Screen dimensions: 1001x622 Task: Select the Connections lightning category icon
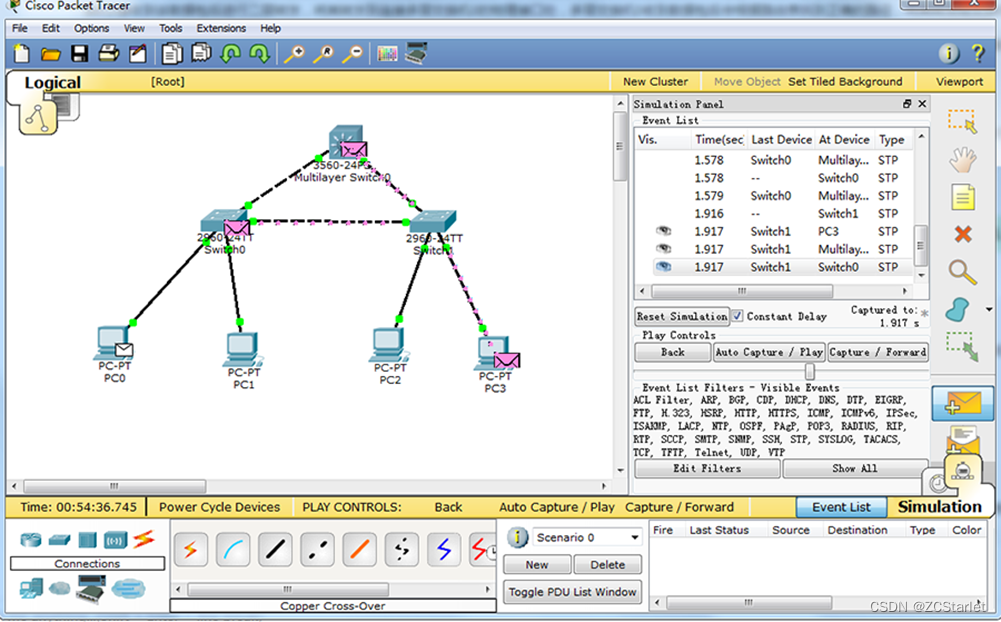point(143,540)
